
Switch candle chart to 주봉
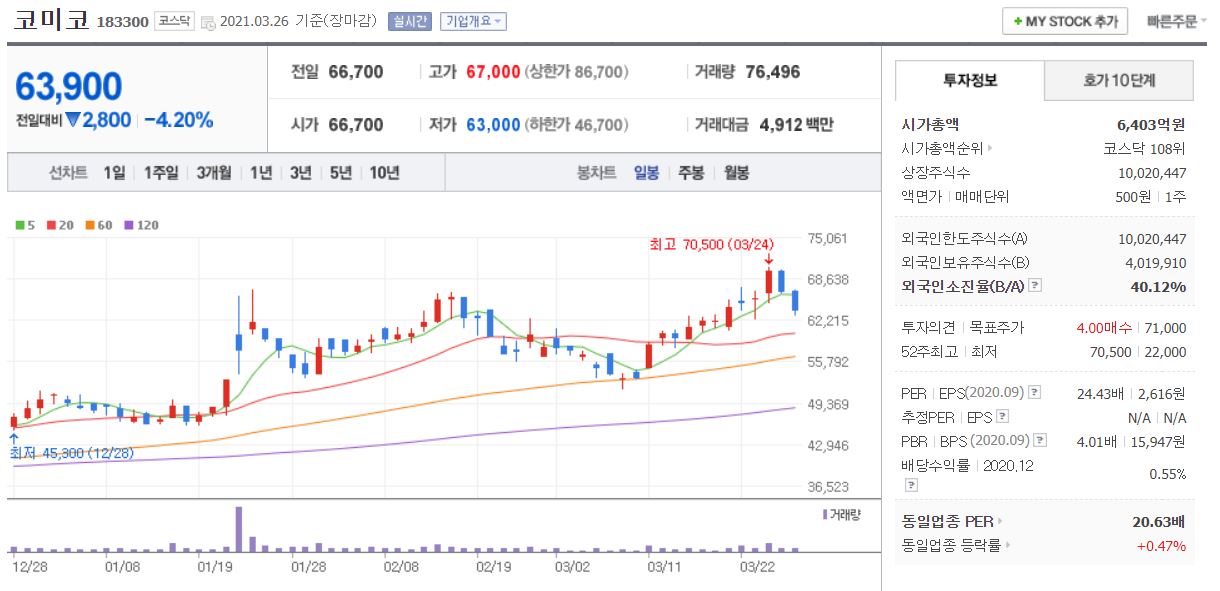[x=691, y=172]
